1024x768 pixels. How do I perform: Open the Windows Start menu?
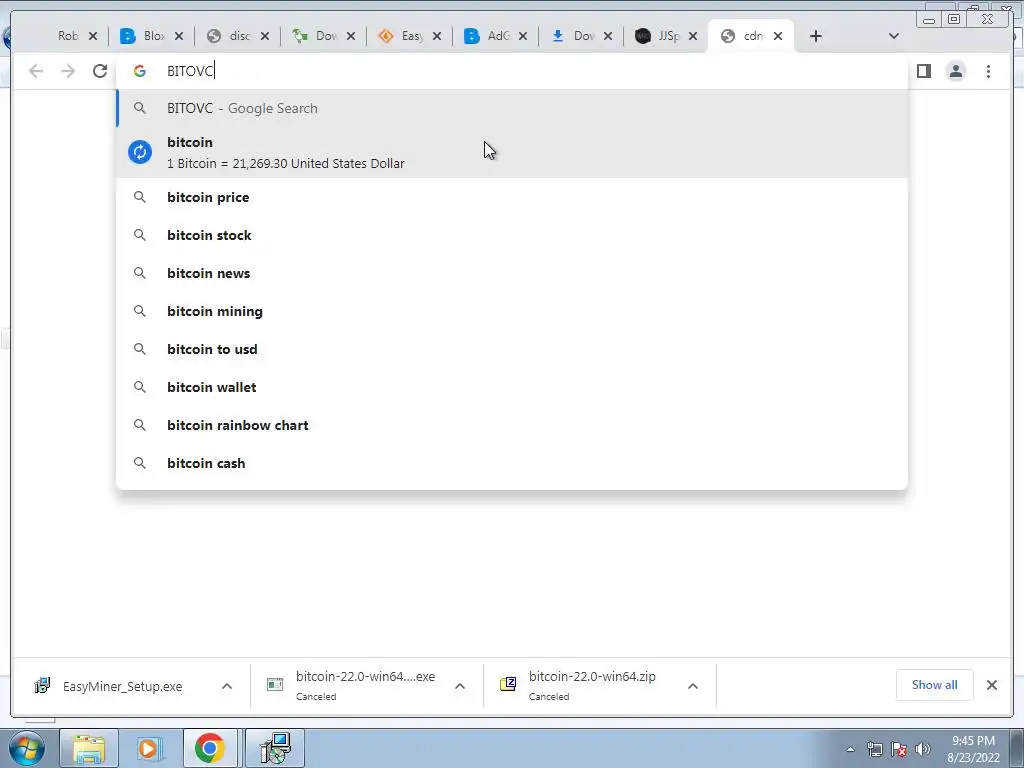tap(27, 748)
